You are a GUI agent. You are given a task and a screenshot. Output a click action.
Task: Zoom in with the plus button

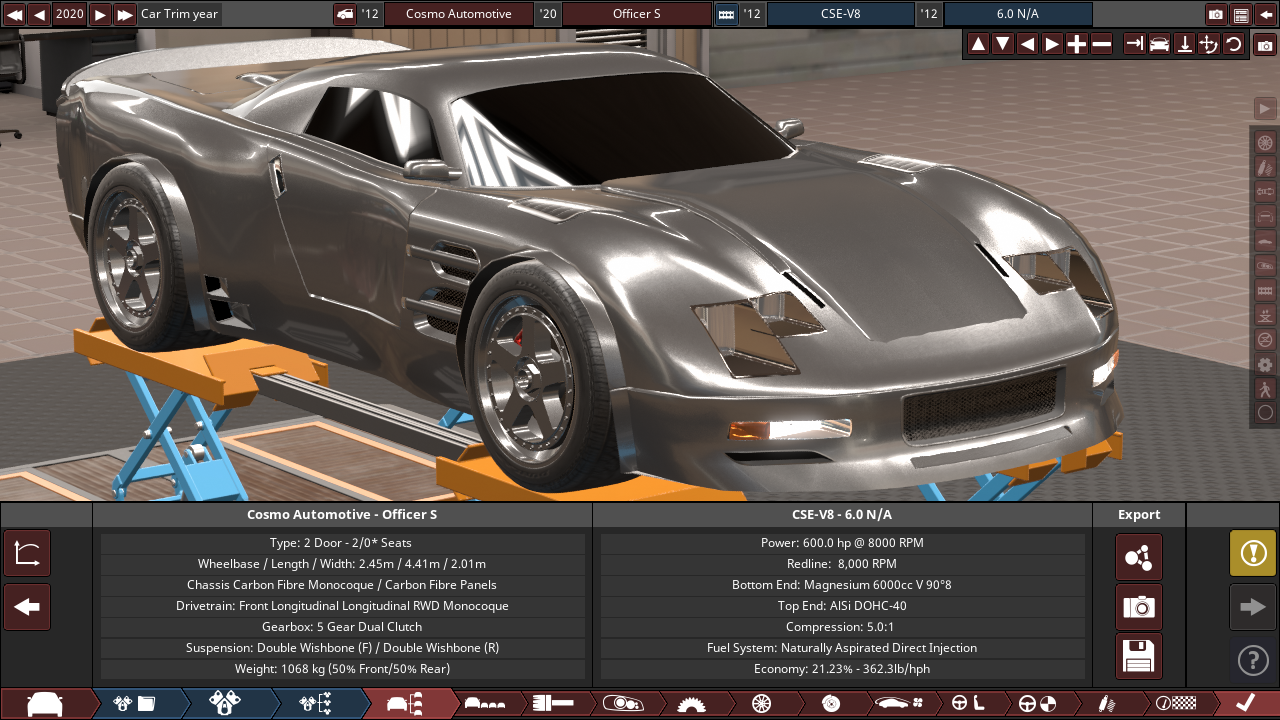click(1077, 44)
